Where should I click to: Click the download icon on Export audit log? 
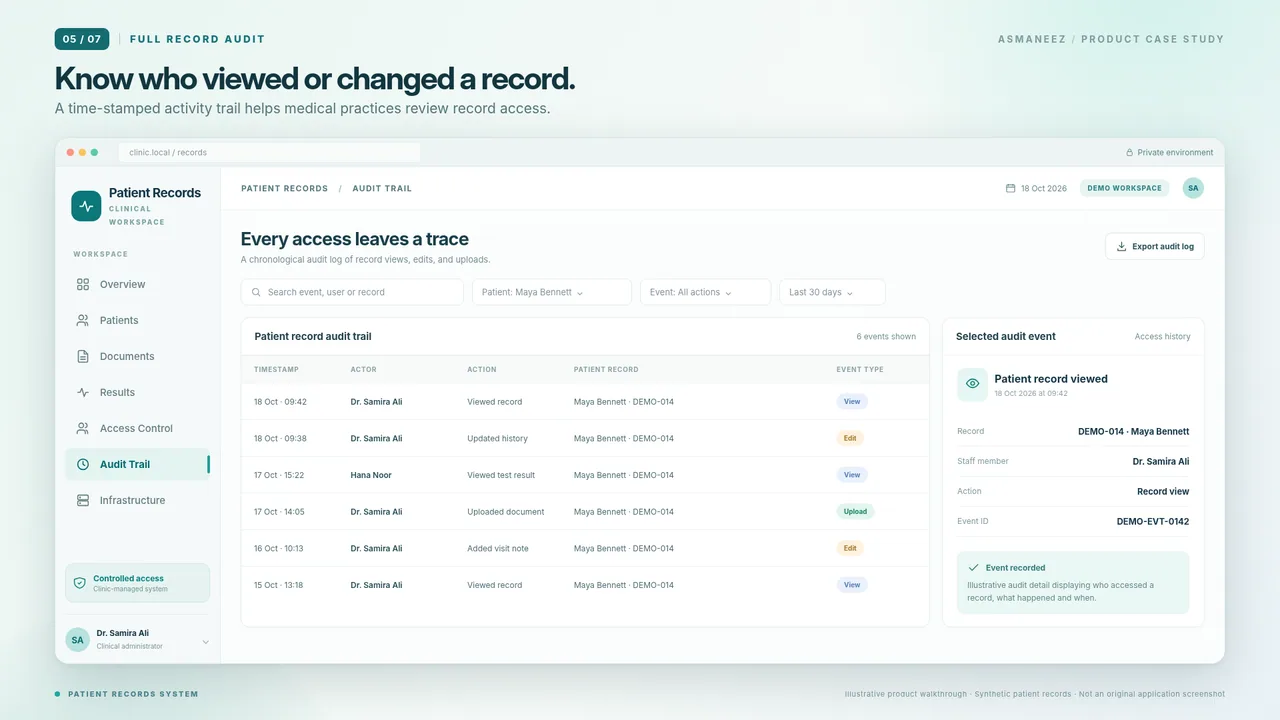[1121, 246]
